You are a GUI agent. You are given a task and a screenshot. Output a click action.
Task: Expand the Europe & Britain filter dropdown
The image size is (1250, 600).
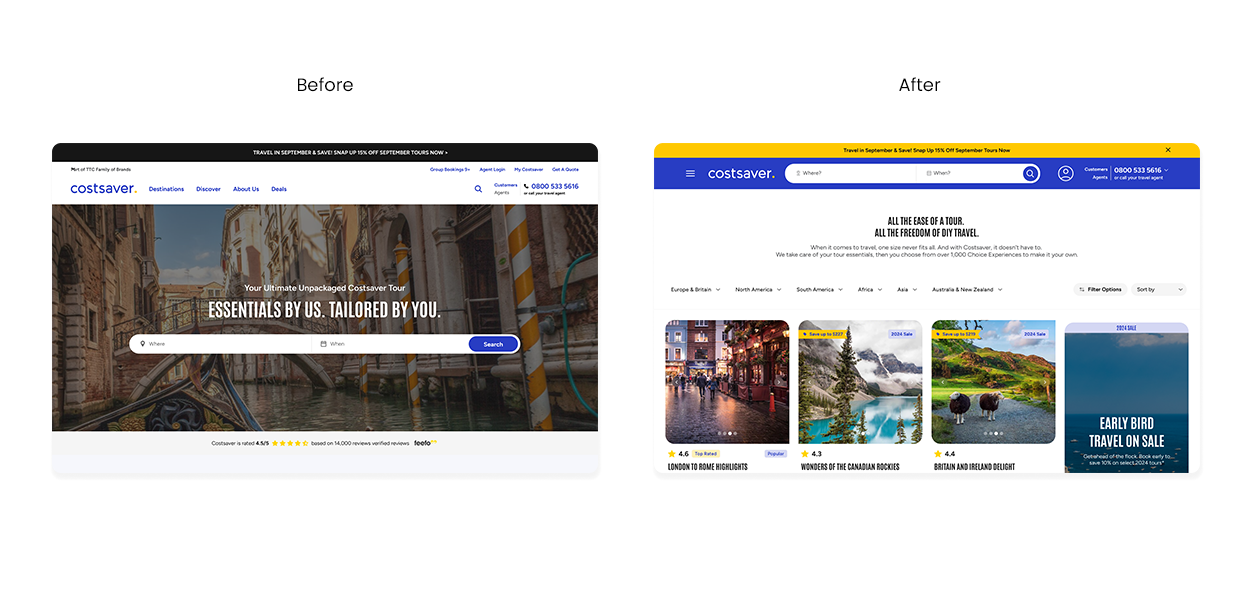click(695, 290)
